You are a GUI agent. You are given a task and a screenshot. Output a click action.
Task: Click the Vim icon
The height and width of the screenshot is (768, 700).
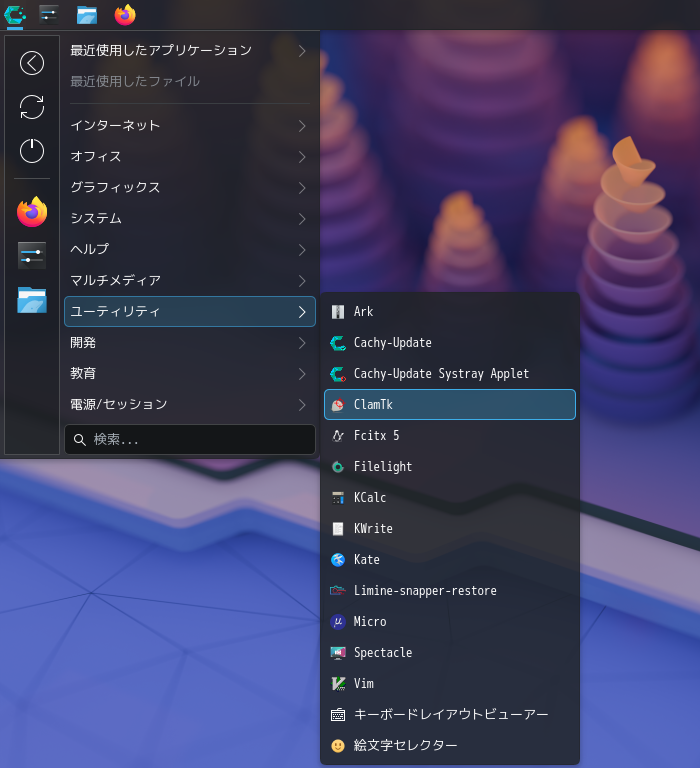click(x=338, y=684)
